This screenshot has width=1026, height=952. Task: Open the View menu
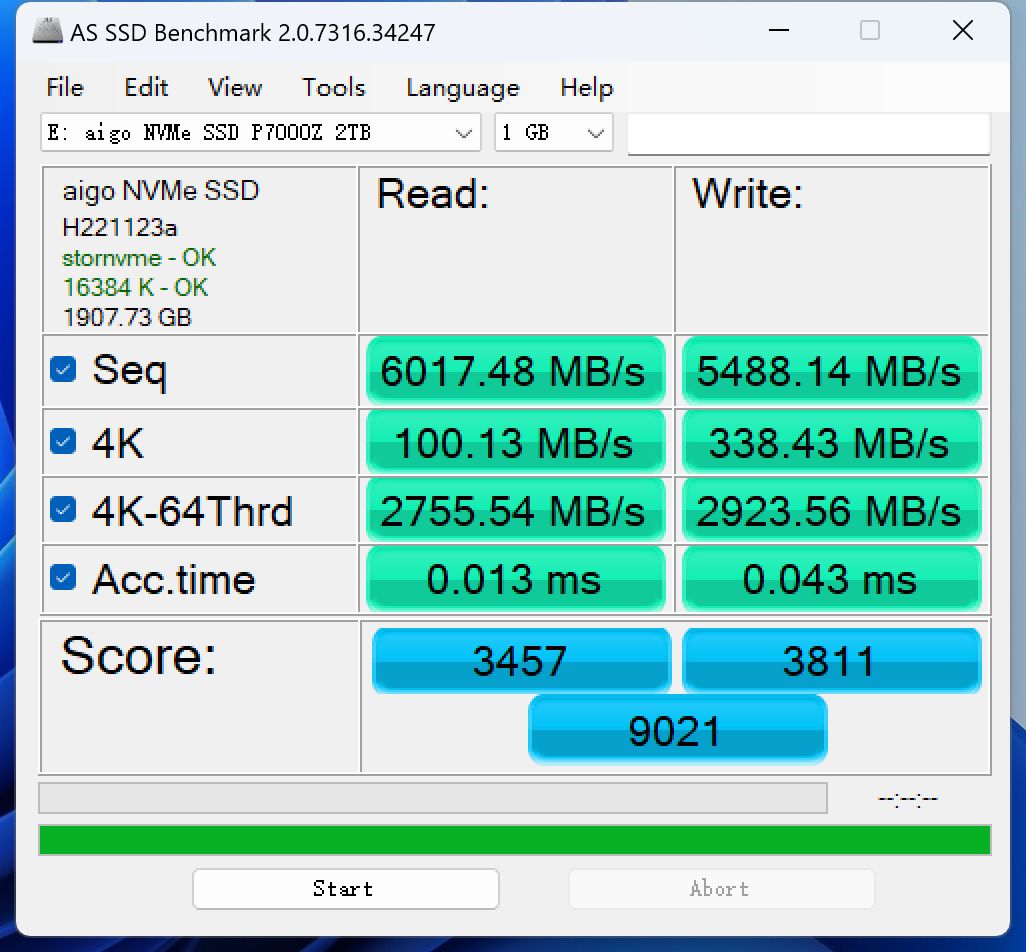click(235, 88)
